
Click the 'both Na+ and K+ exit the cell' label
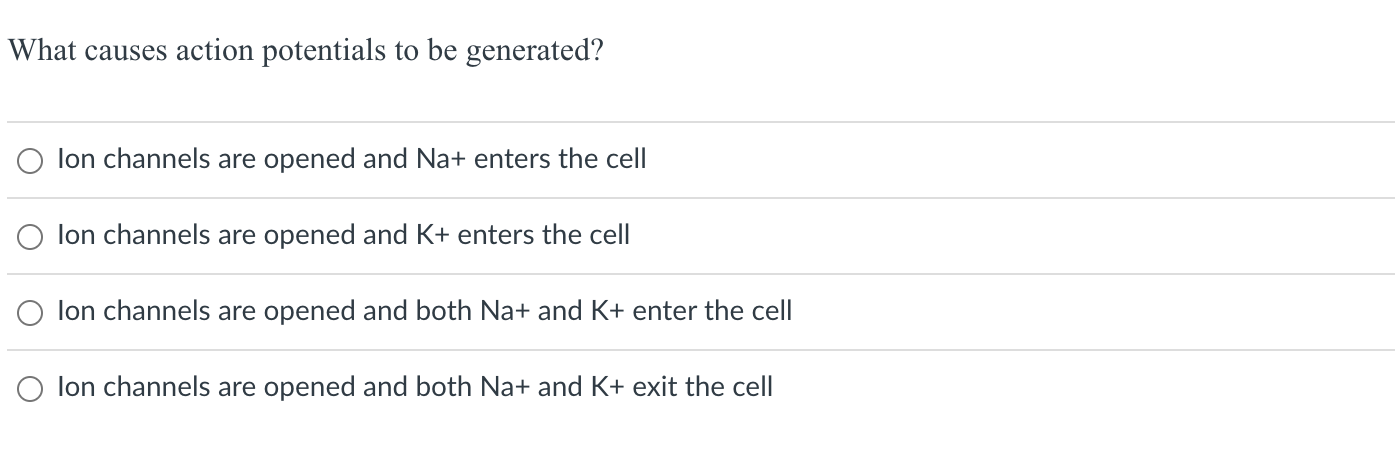click(x=415, y=387)
